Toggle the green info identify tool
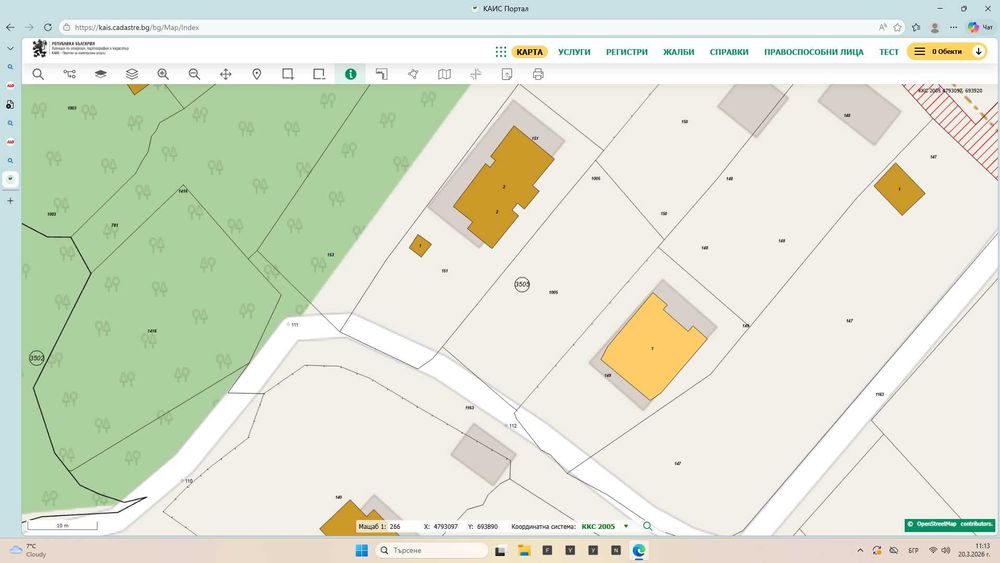 pos(350,74)
